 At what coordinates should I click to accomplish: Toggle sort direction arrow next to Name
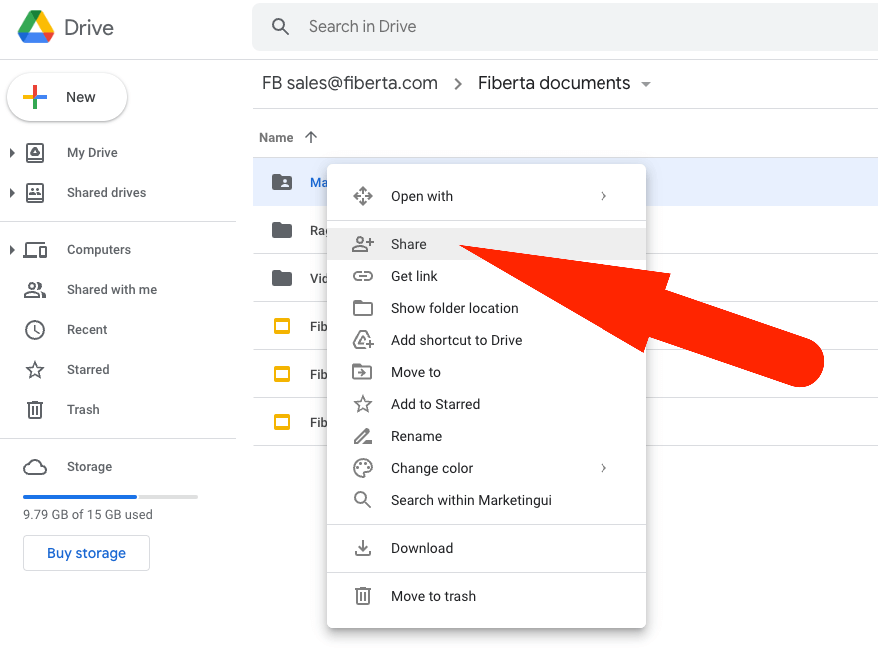[311, 137]
